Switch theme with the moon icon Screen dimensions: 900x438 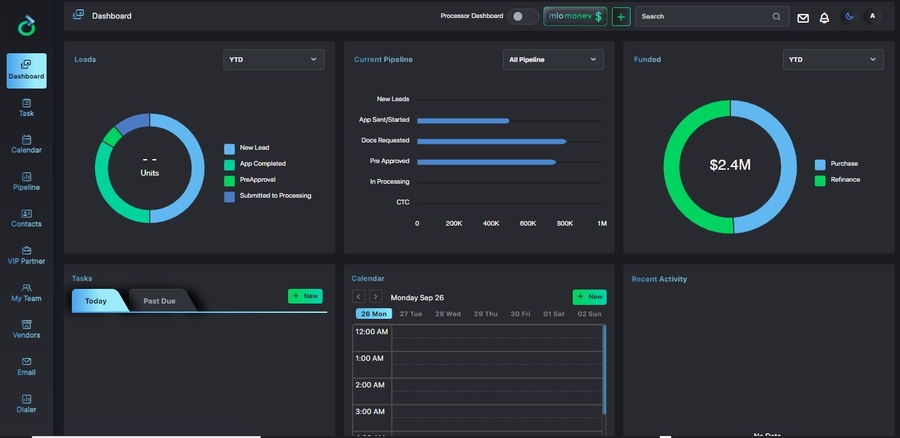[850, 16]
